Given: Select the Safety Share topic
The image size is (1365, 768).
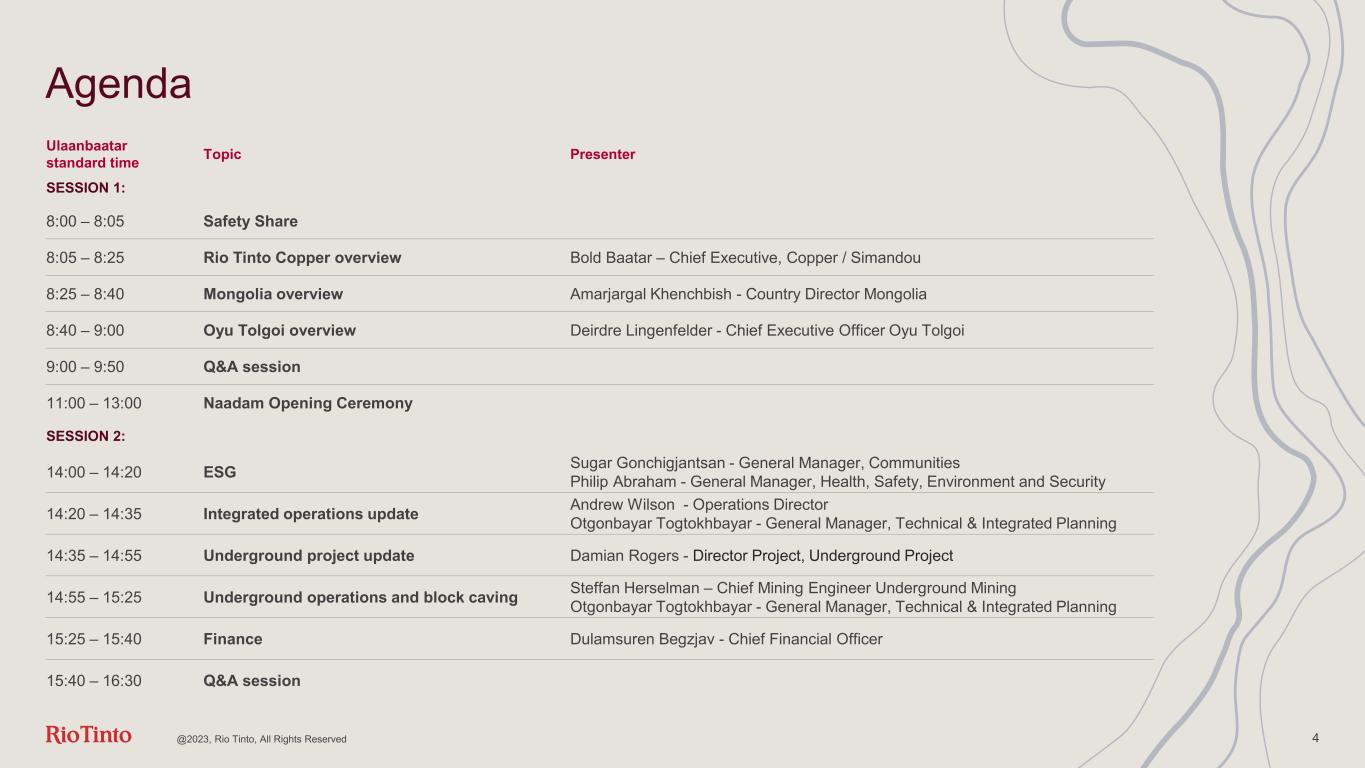Looking at the screenshot, I should tap(250, 221).
